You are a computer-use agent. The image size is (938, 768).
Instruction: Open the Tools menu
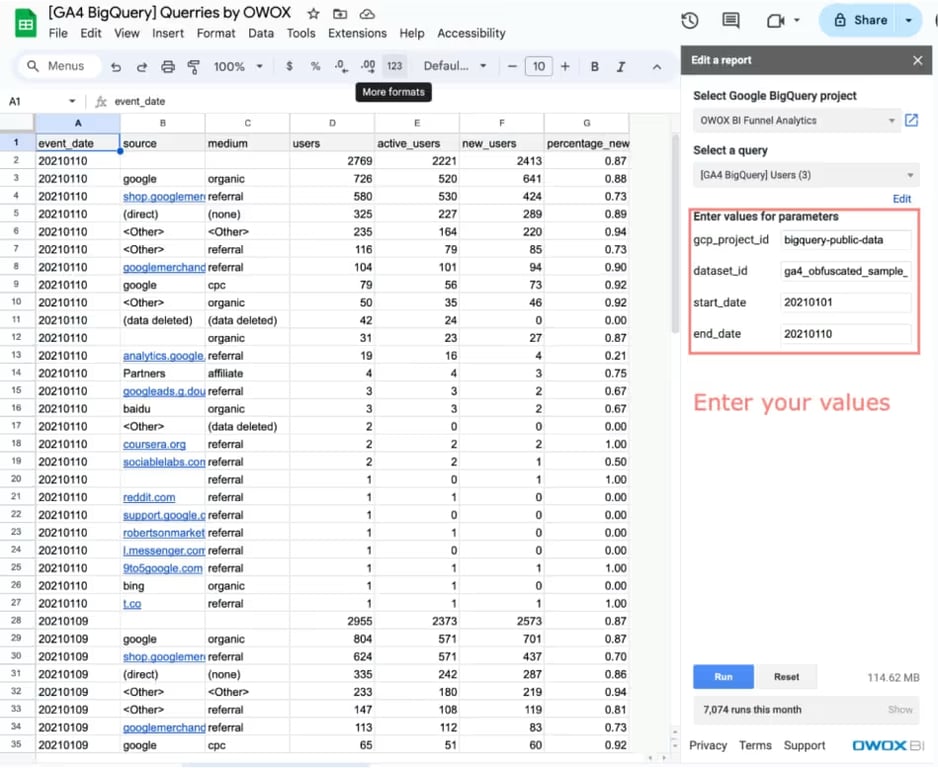[x=301, y=33]
